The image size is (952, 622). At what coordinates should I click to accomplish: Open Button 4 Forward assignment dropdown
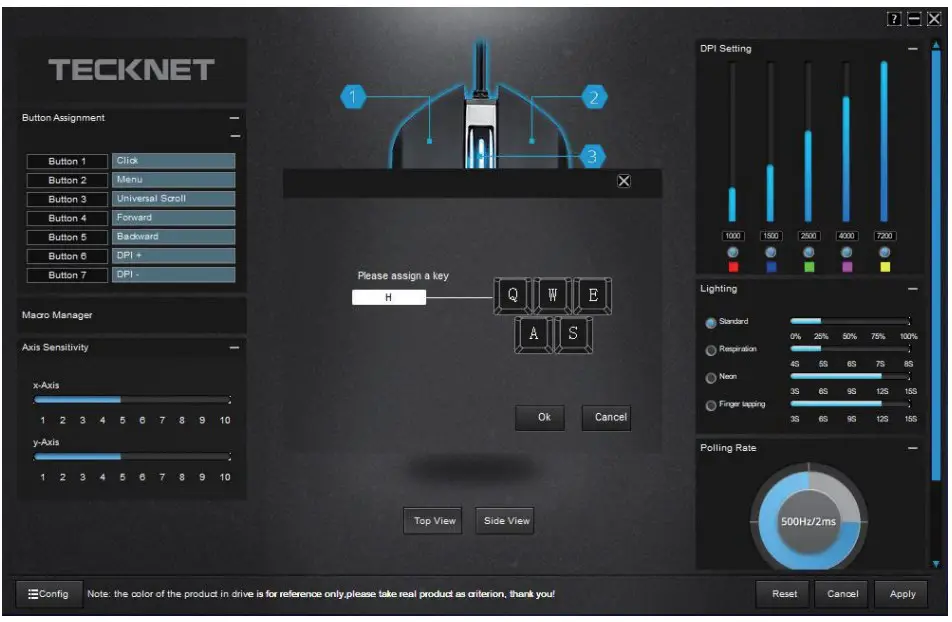(174, 217)
